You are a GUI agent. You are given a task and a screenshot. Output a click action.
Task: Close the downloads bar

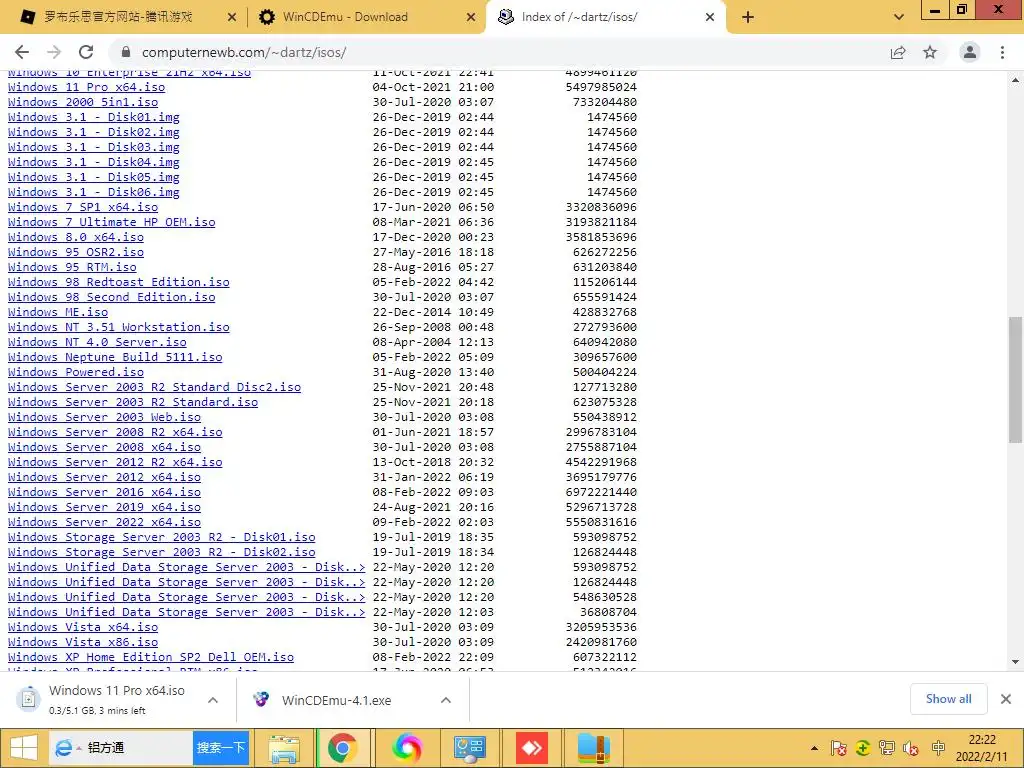[x=1006, y=699]
